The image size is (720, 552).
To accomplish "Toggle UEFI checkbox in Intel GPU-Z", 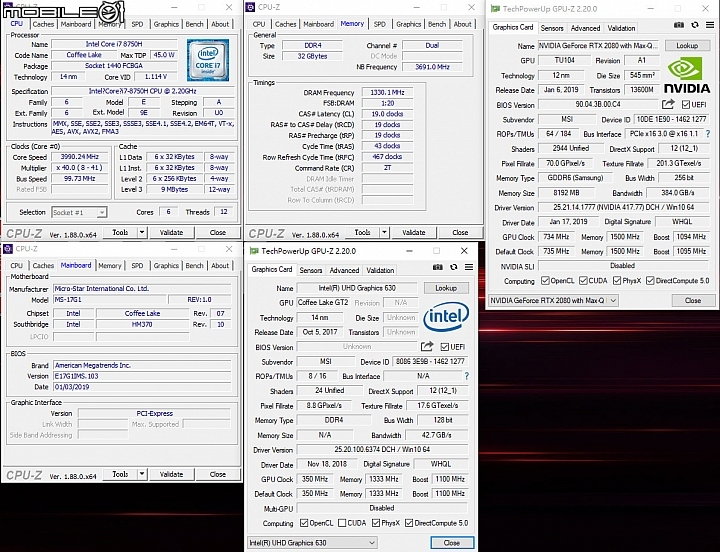I will pyautogui.click(x=444, y=347).
